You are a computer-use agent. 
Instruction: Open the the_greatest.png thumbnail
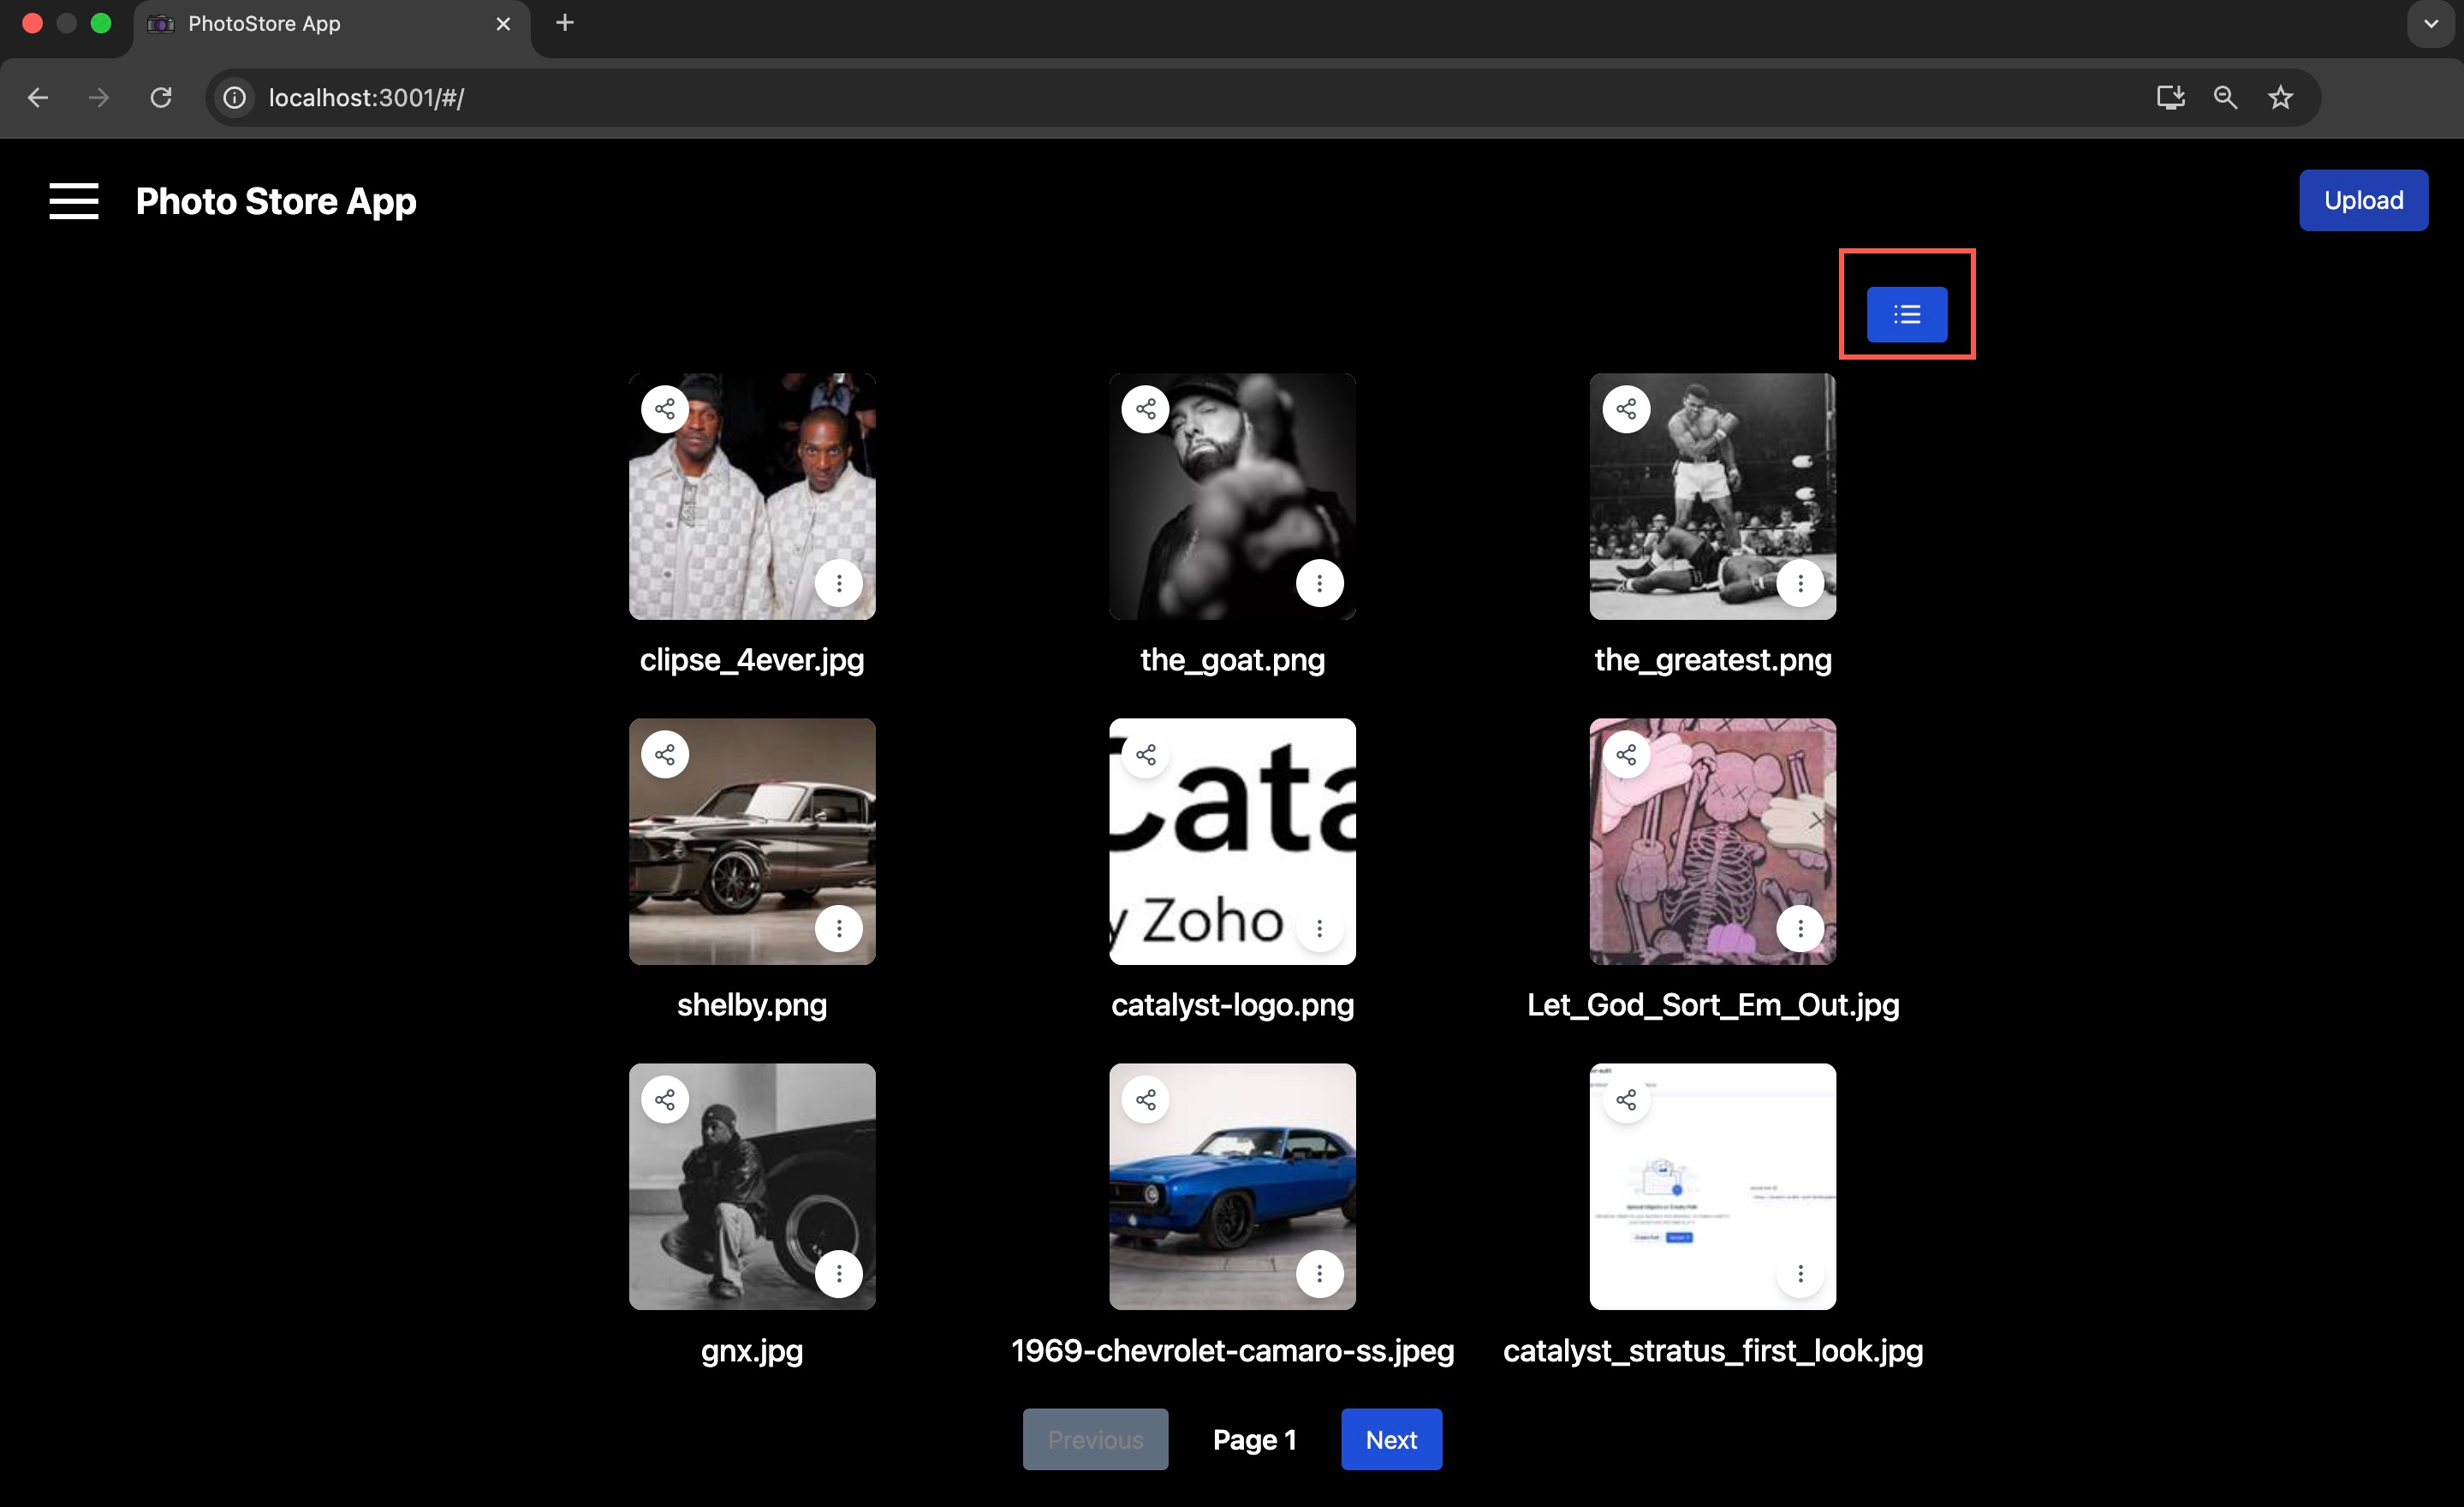[1712, 497]
